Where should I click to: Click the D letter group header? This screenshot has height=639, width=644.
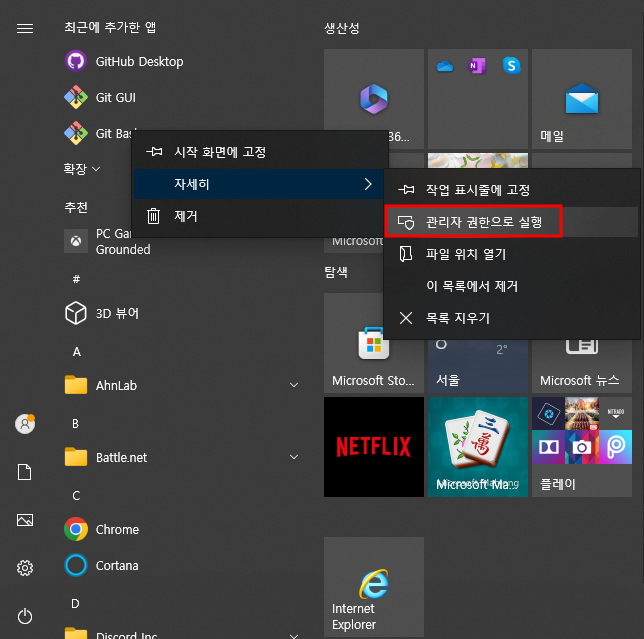click(75, 604)
